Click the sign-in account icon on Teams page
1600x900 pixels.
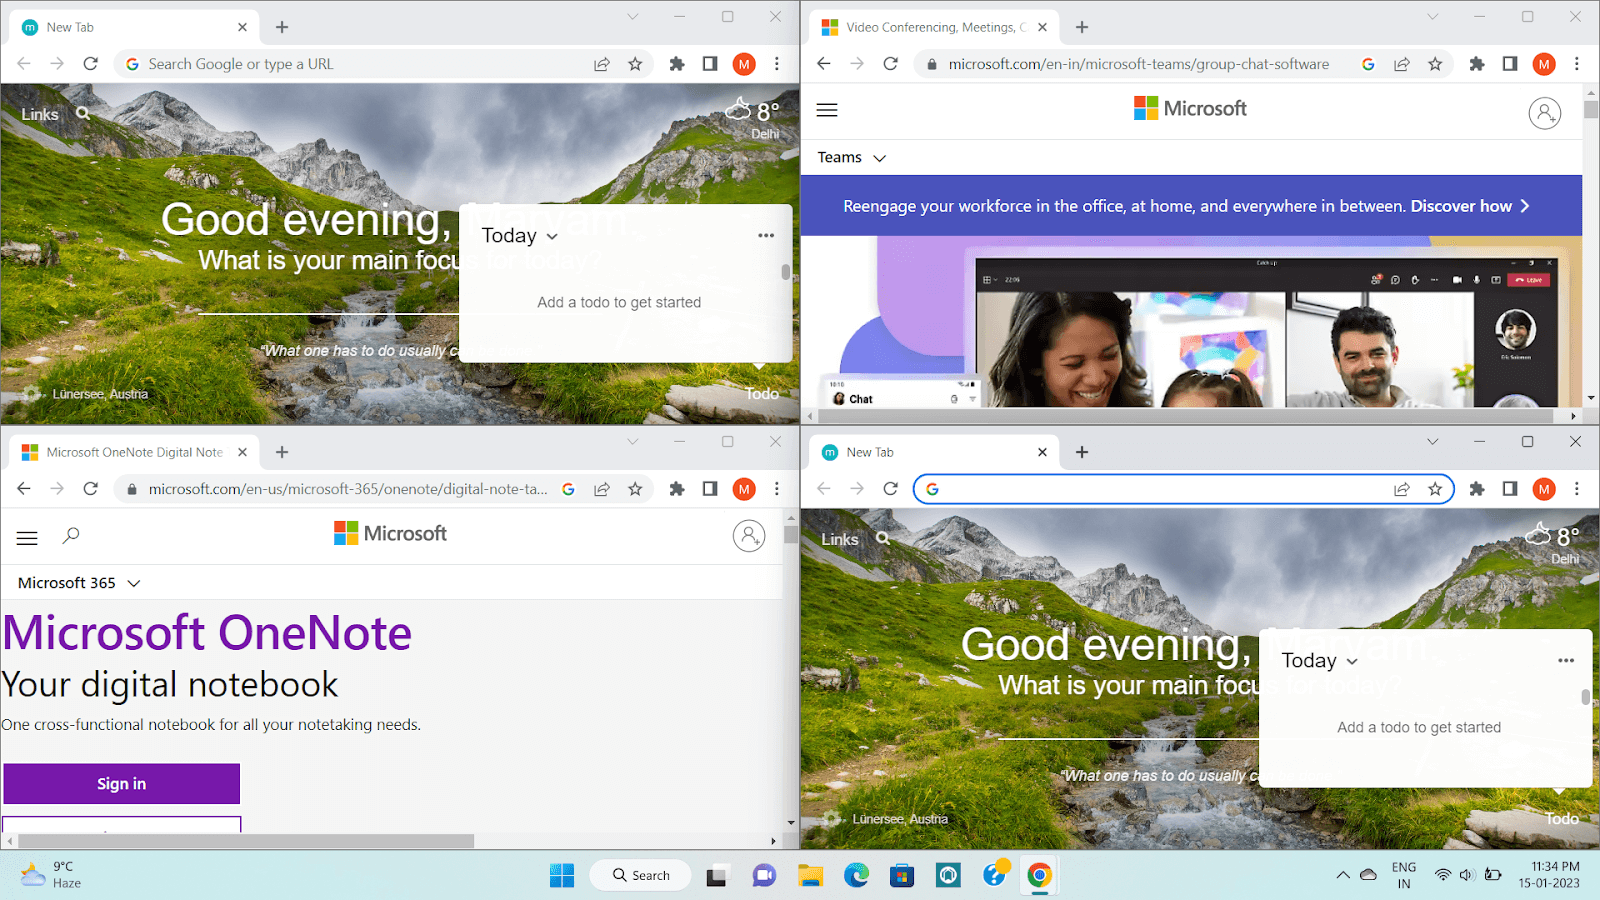coord(1545,112)
